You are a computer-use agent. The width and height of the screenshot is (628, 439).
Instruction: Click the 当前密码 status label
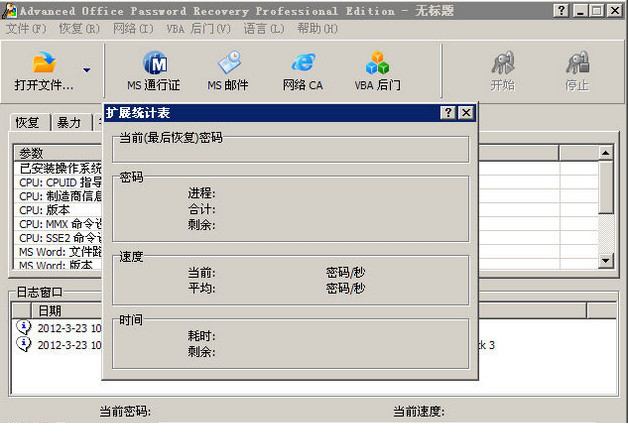[x=125, y=411]
